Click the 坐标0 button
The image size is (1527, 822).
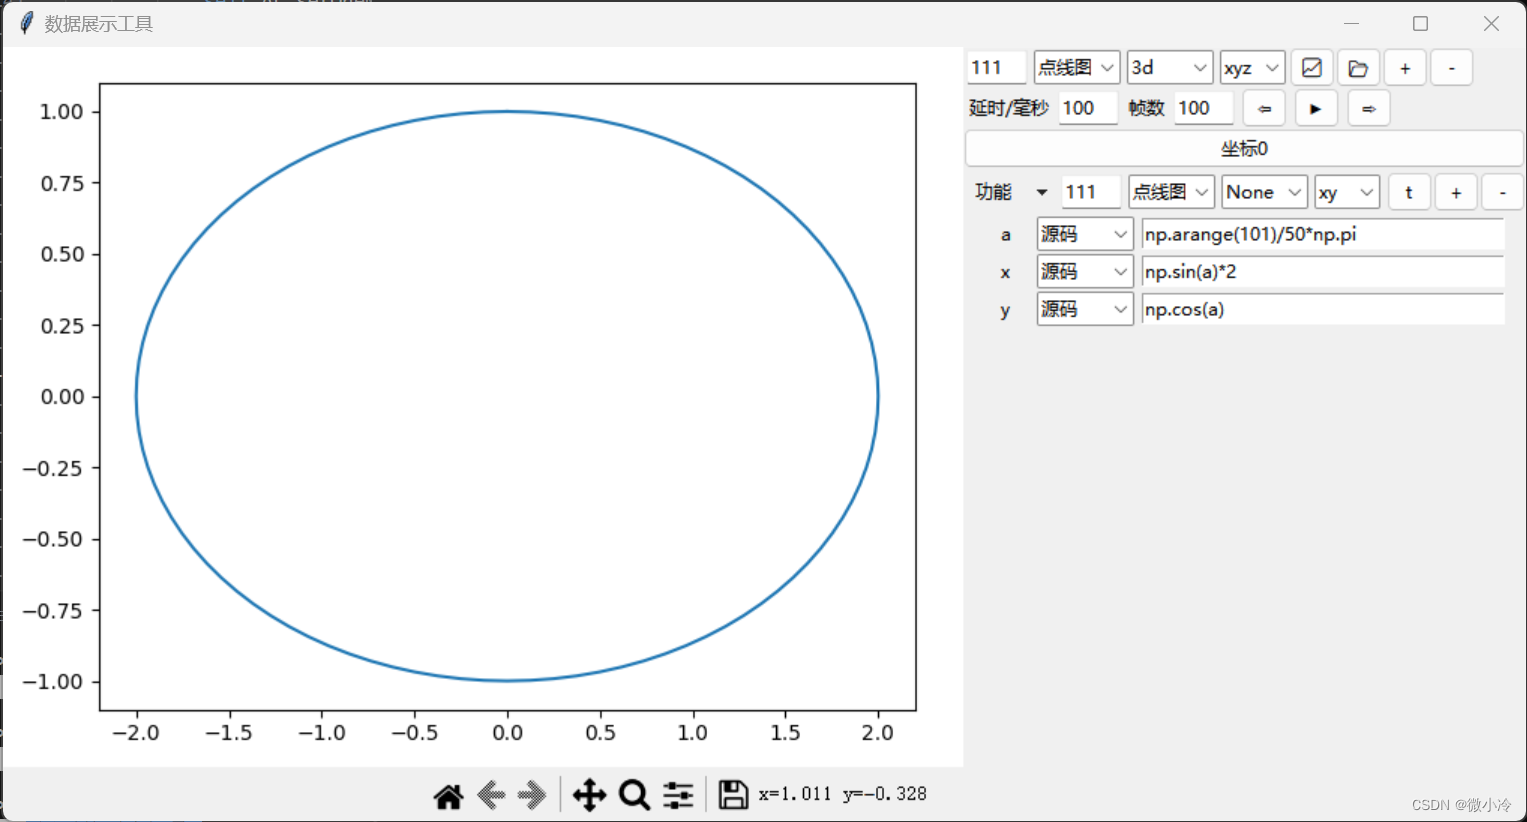[x=1244, y=149]
